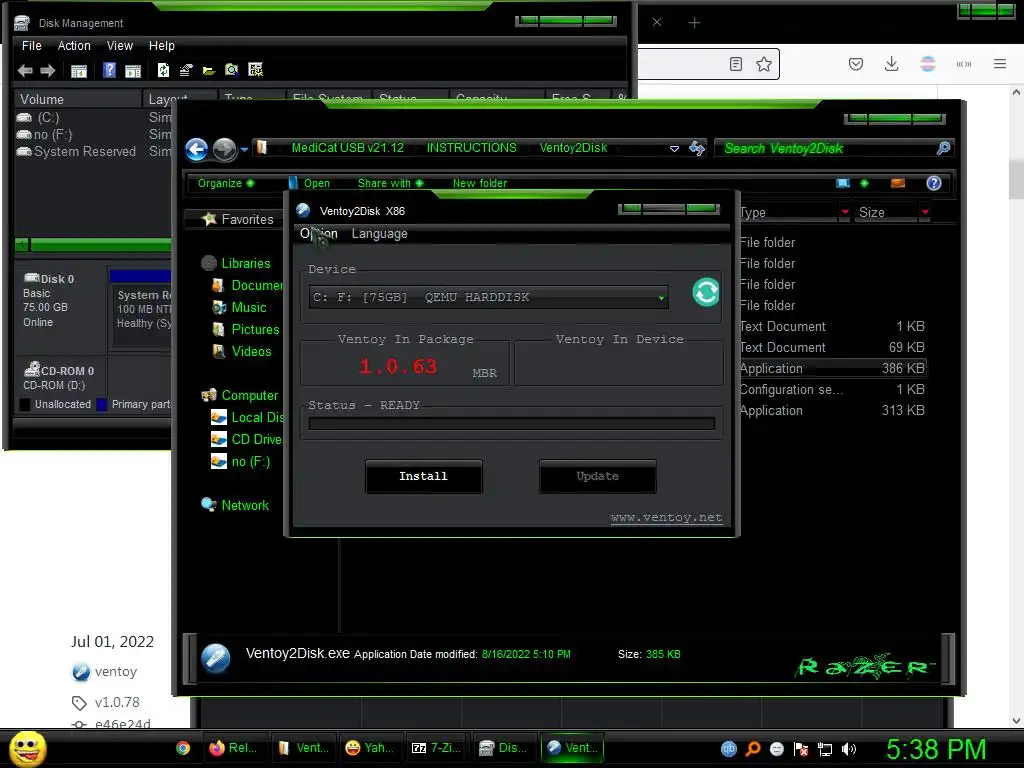The width and height of the screenshot is (1024, 768).
Task: Open Disk Management Action menu
Action: [x=74, y=46]
